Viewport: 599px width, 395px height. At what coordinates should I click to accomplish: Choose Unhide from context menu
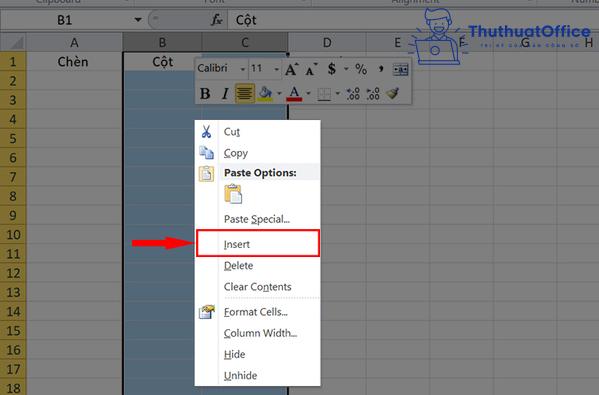pyautogui.click(x=257, y=375)
